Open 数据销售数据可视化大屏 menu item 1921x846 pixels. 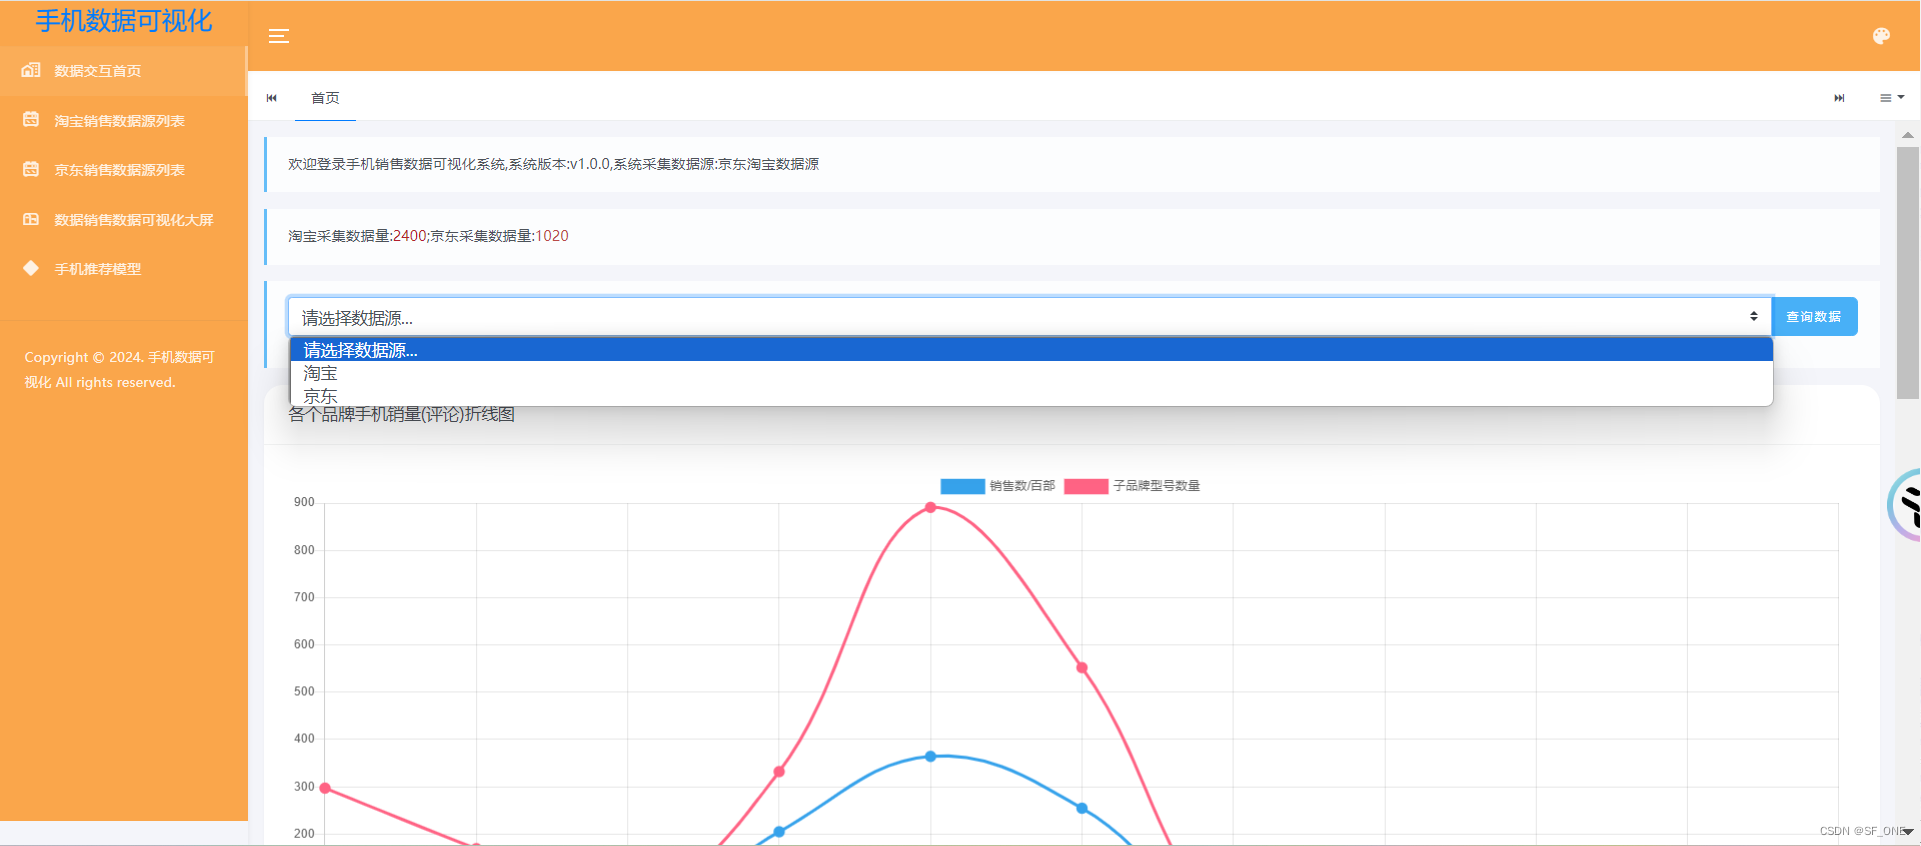point(123,220)
